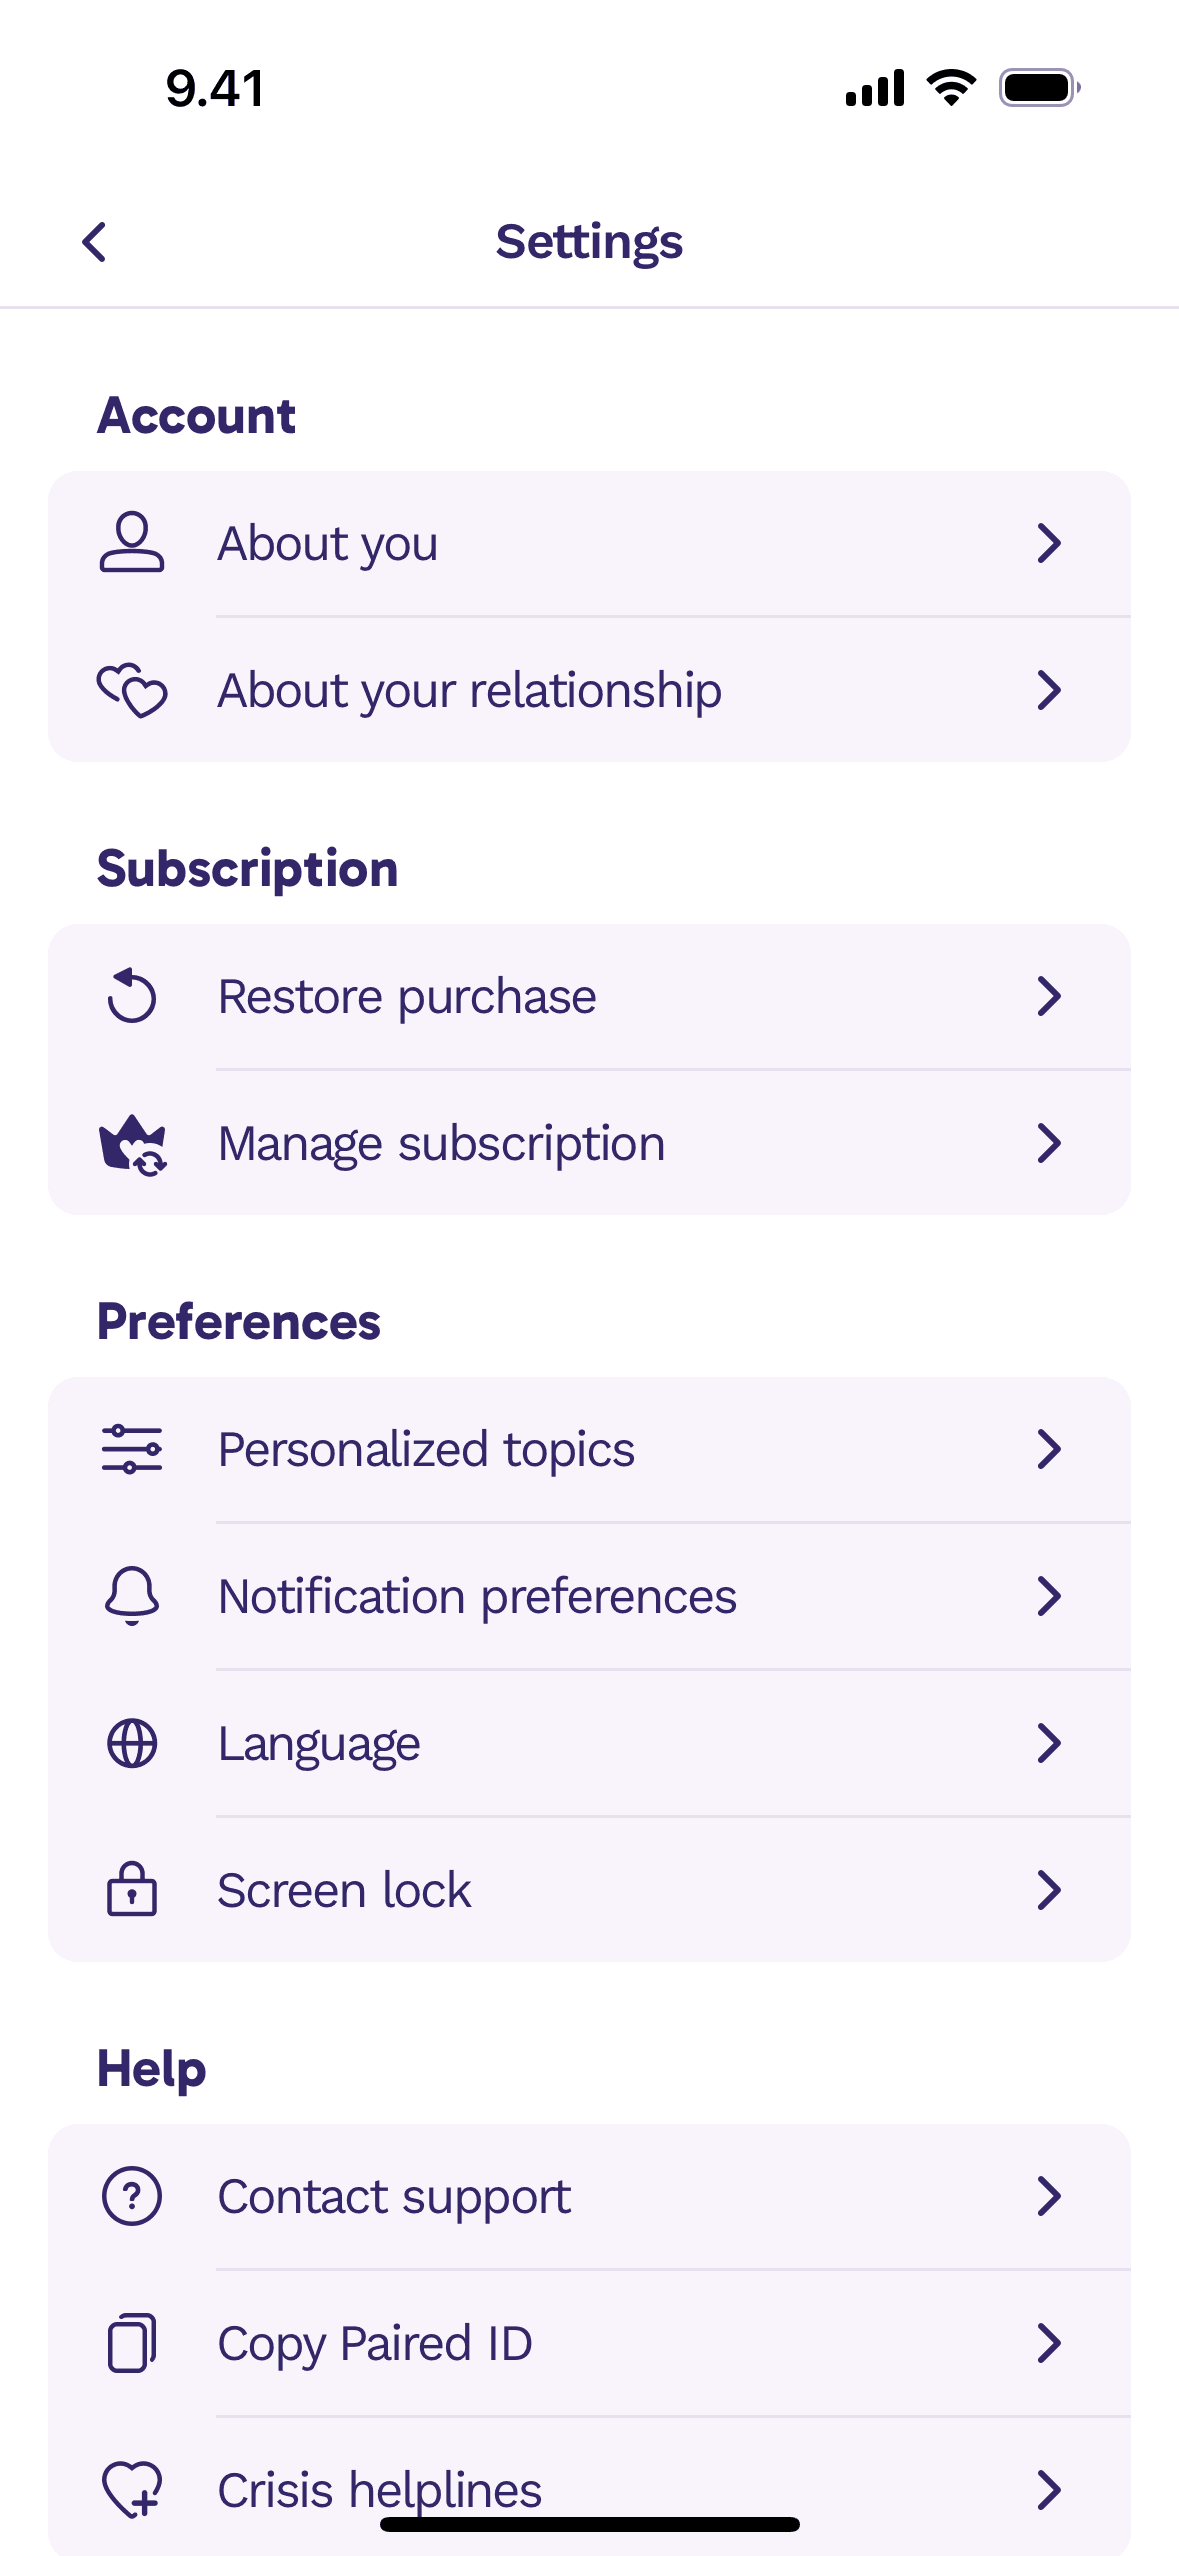Click the double hearts relationship icon
This screenshot has width=1179, height=2556.
tap(132, 690)
